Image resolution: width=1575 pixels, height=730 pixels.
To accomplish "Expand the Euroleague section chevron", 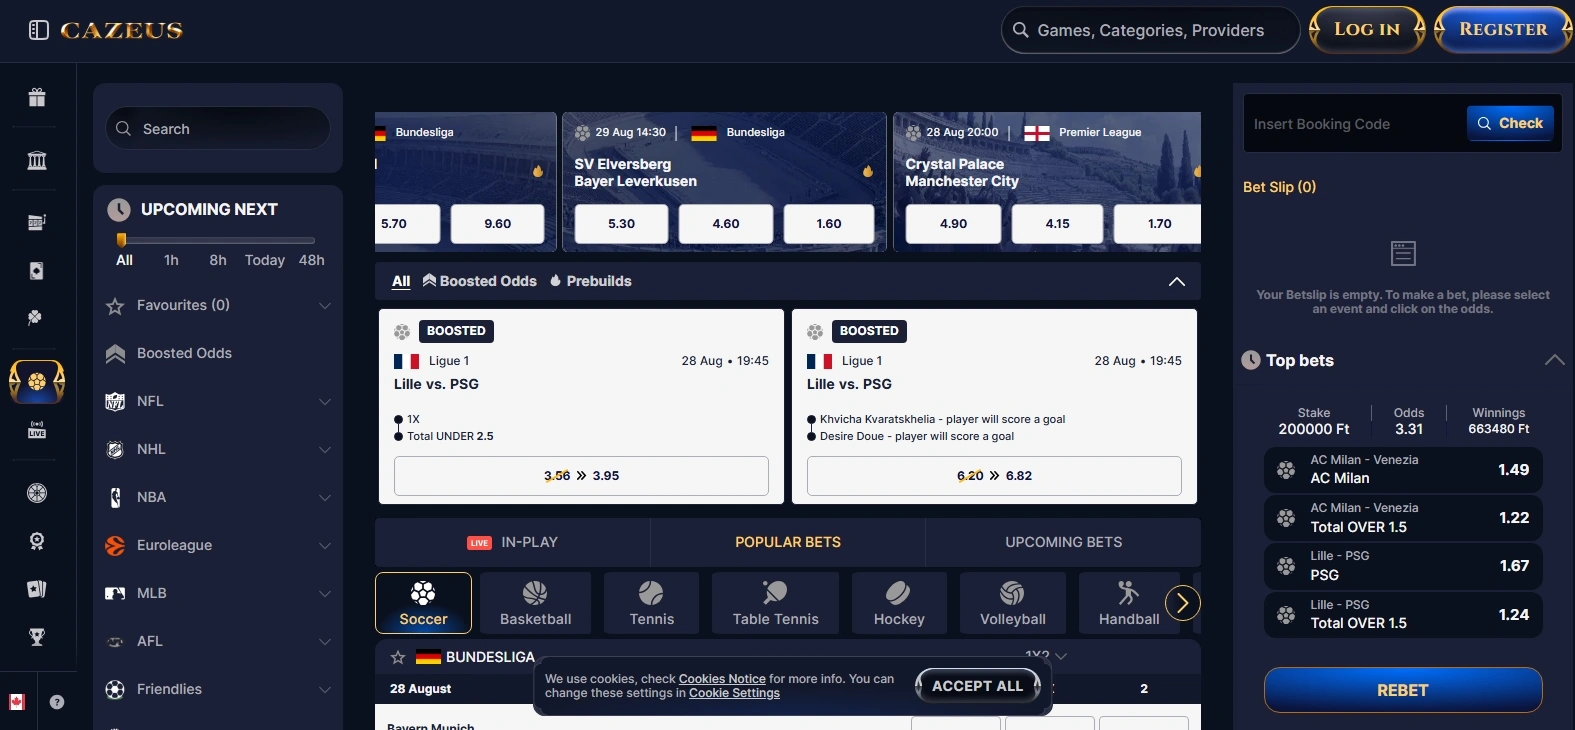I will tap(325, 546).
